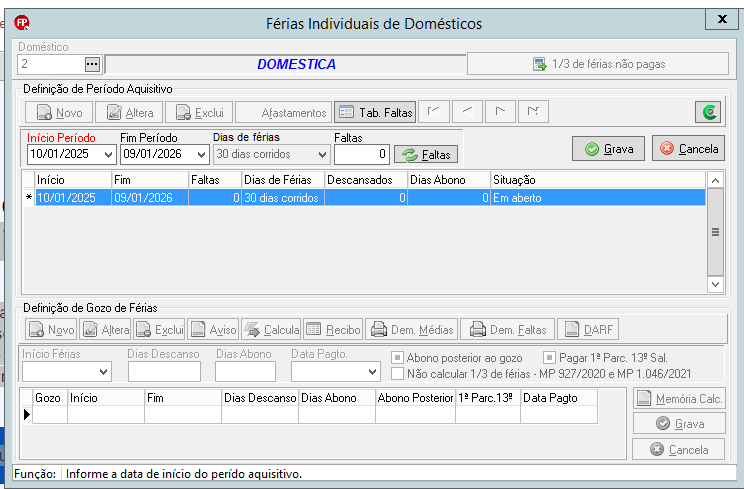Click the FP application icon in title bar
Viewport: 744px width, 489px height.
[22, 23]
